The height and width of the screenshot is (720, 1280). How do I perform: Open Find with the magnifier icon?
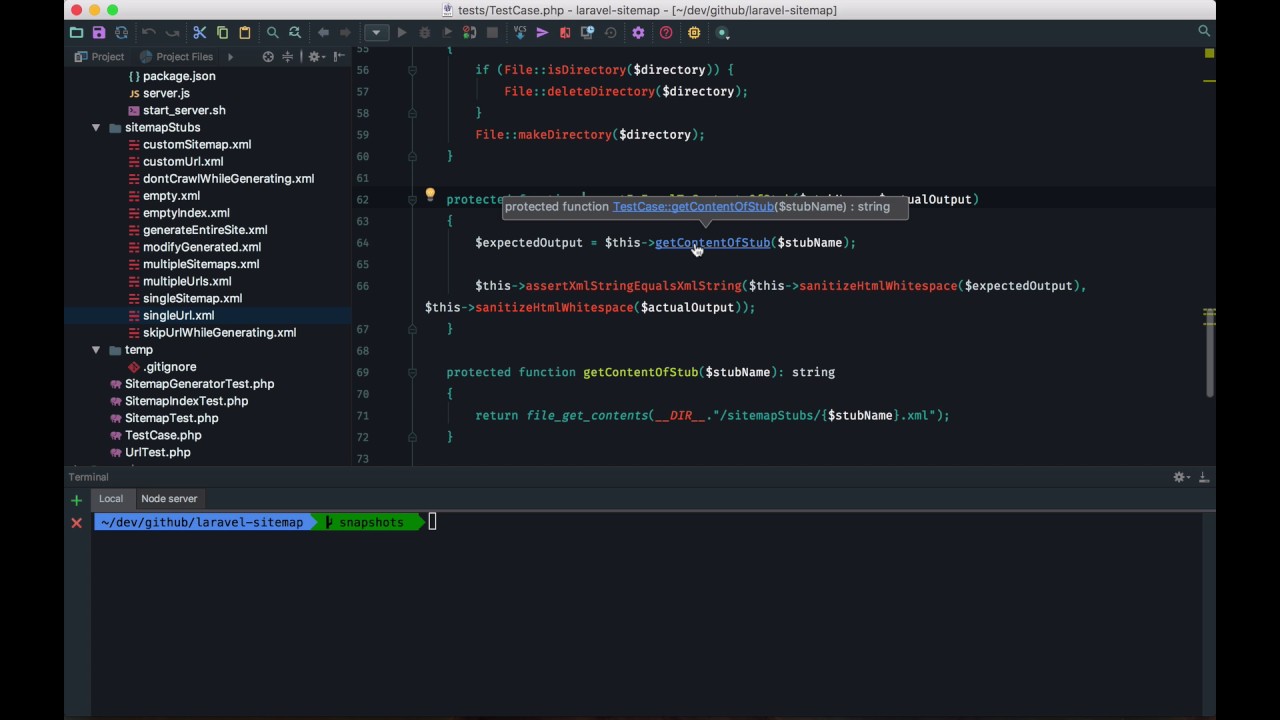click(x=272, y=32)
